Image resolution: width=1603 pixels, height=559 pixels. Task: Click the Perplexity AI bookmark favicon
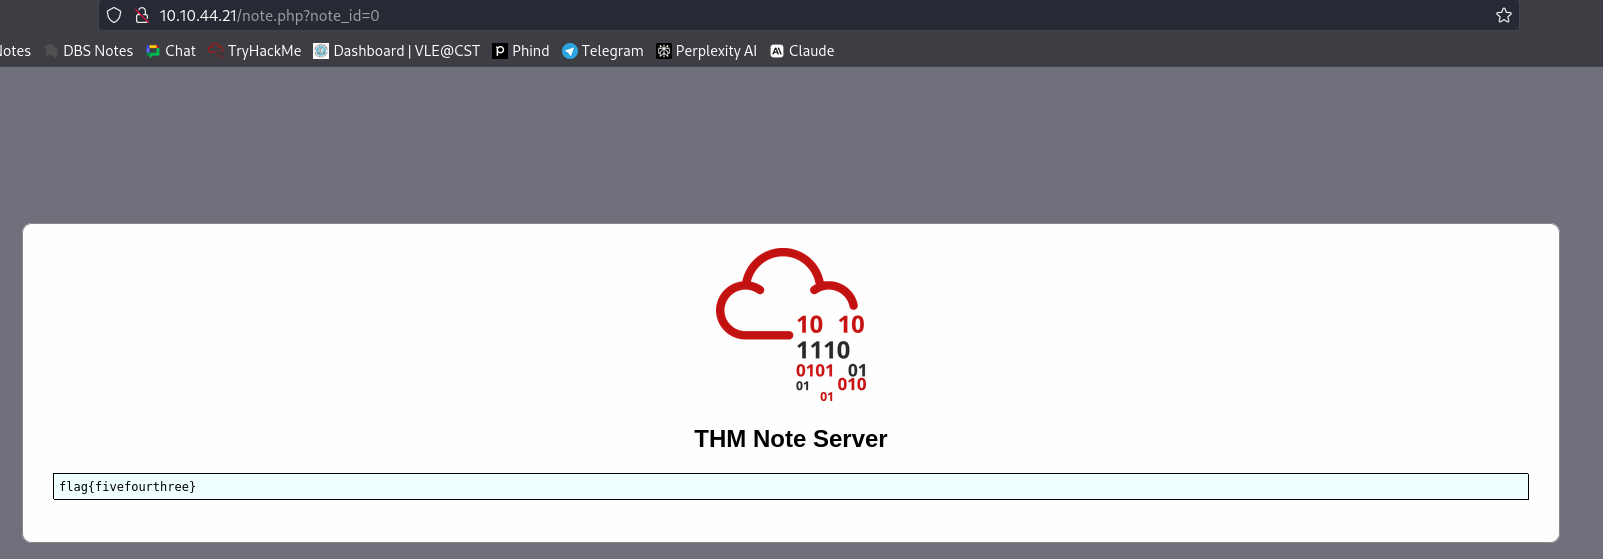664,51
